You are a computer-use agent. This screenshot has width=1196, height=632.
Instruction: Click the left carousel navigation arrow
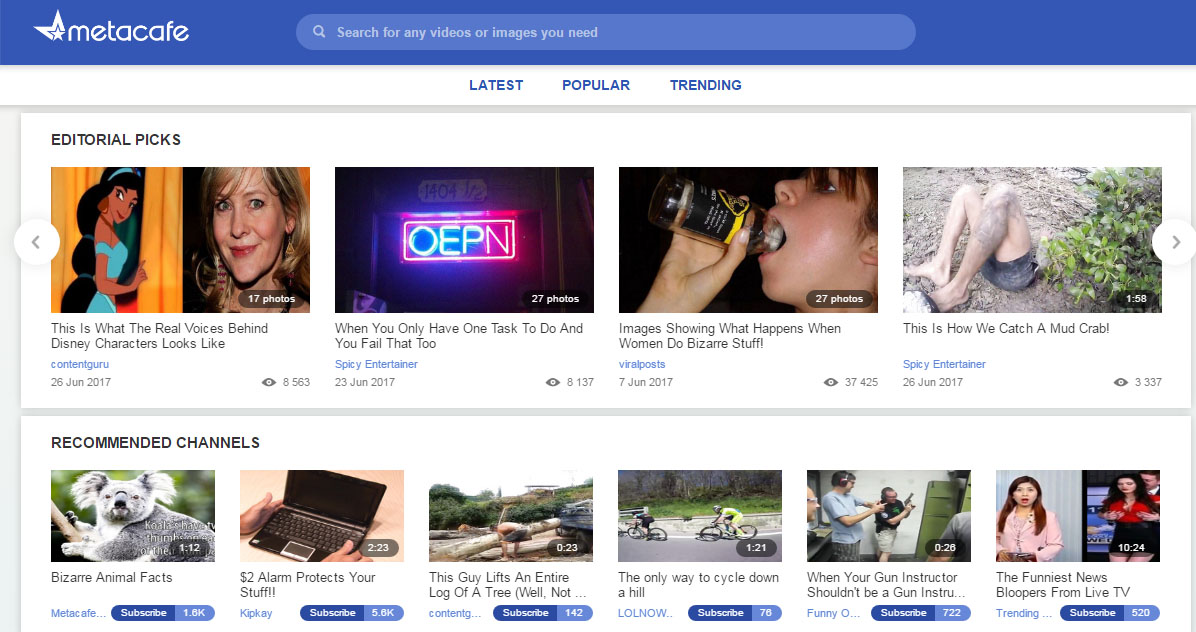pos(36,241)
